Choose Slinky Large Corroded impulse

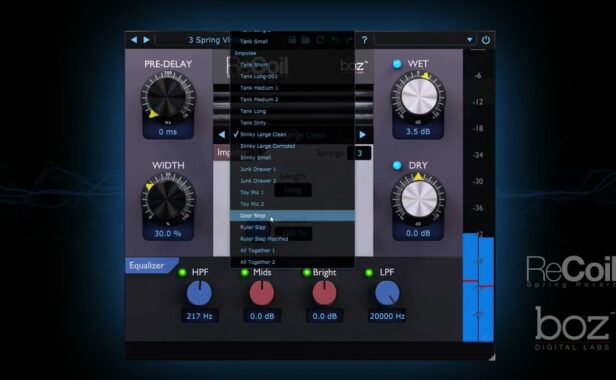tap(292, 146)
